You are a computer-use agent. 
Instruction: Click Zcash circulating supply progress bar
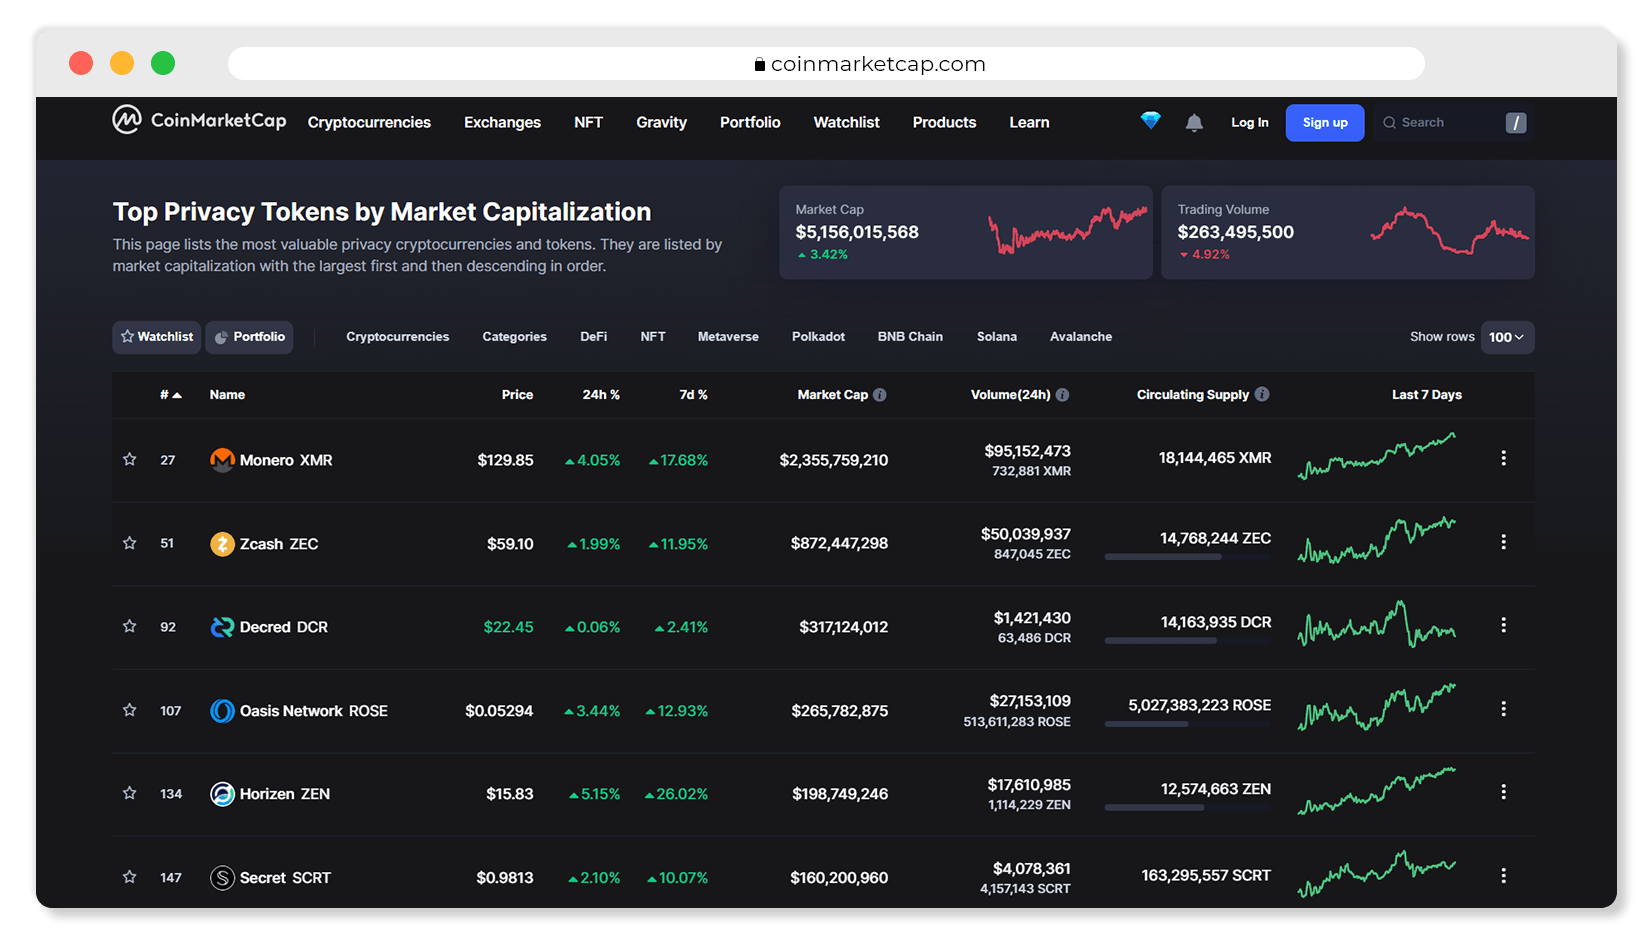point(1188,557)
